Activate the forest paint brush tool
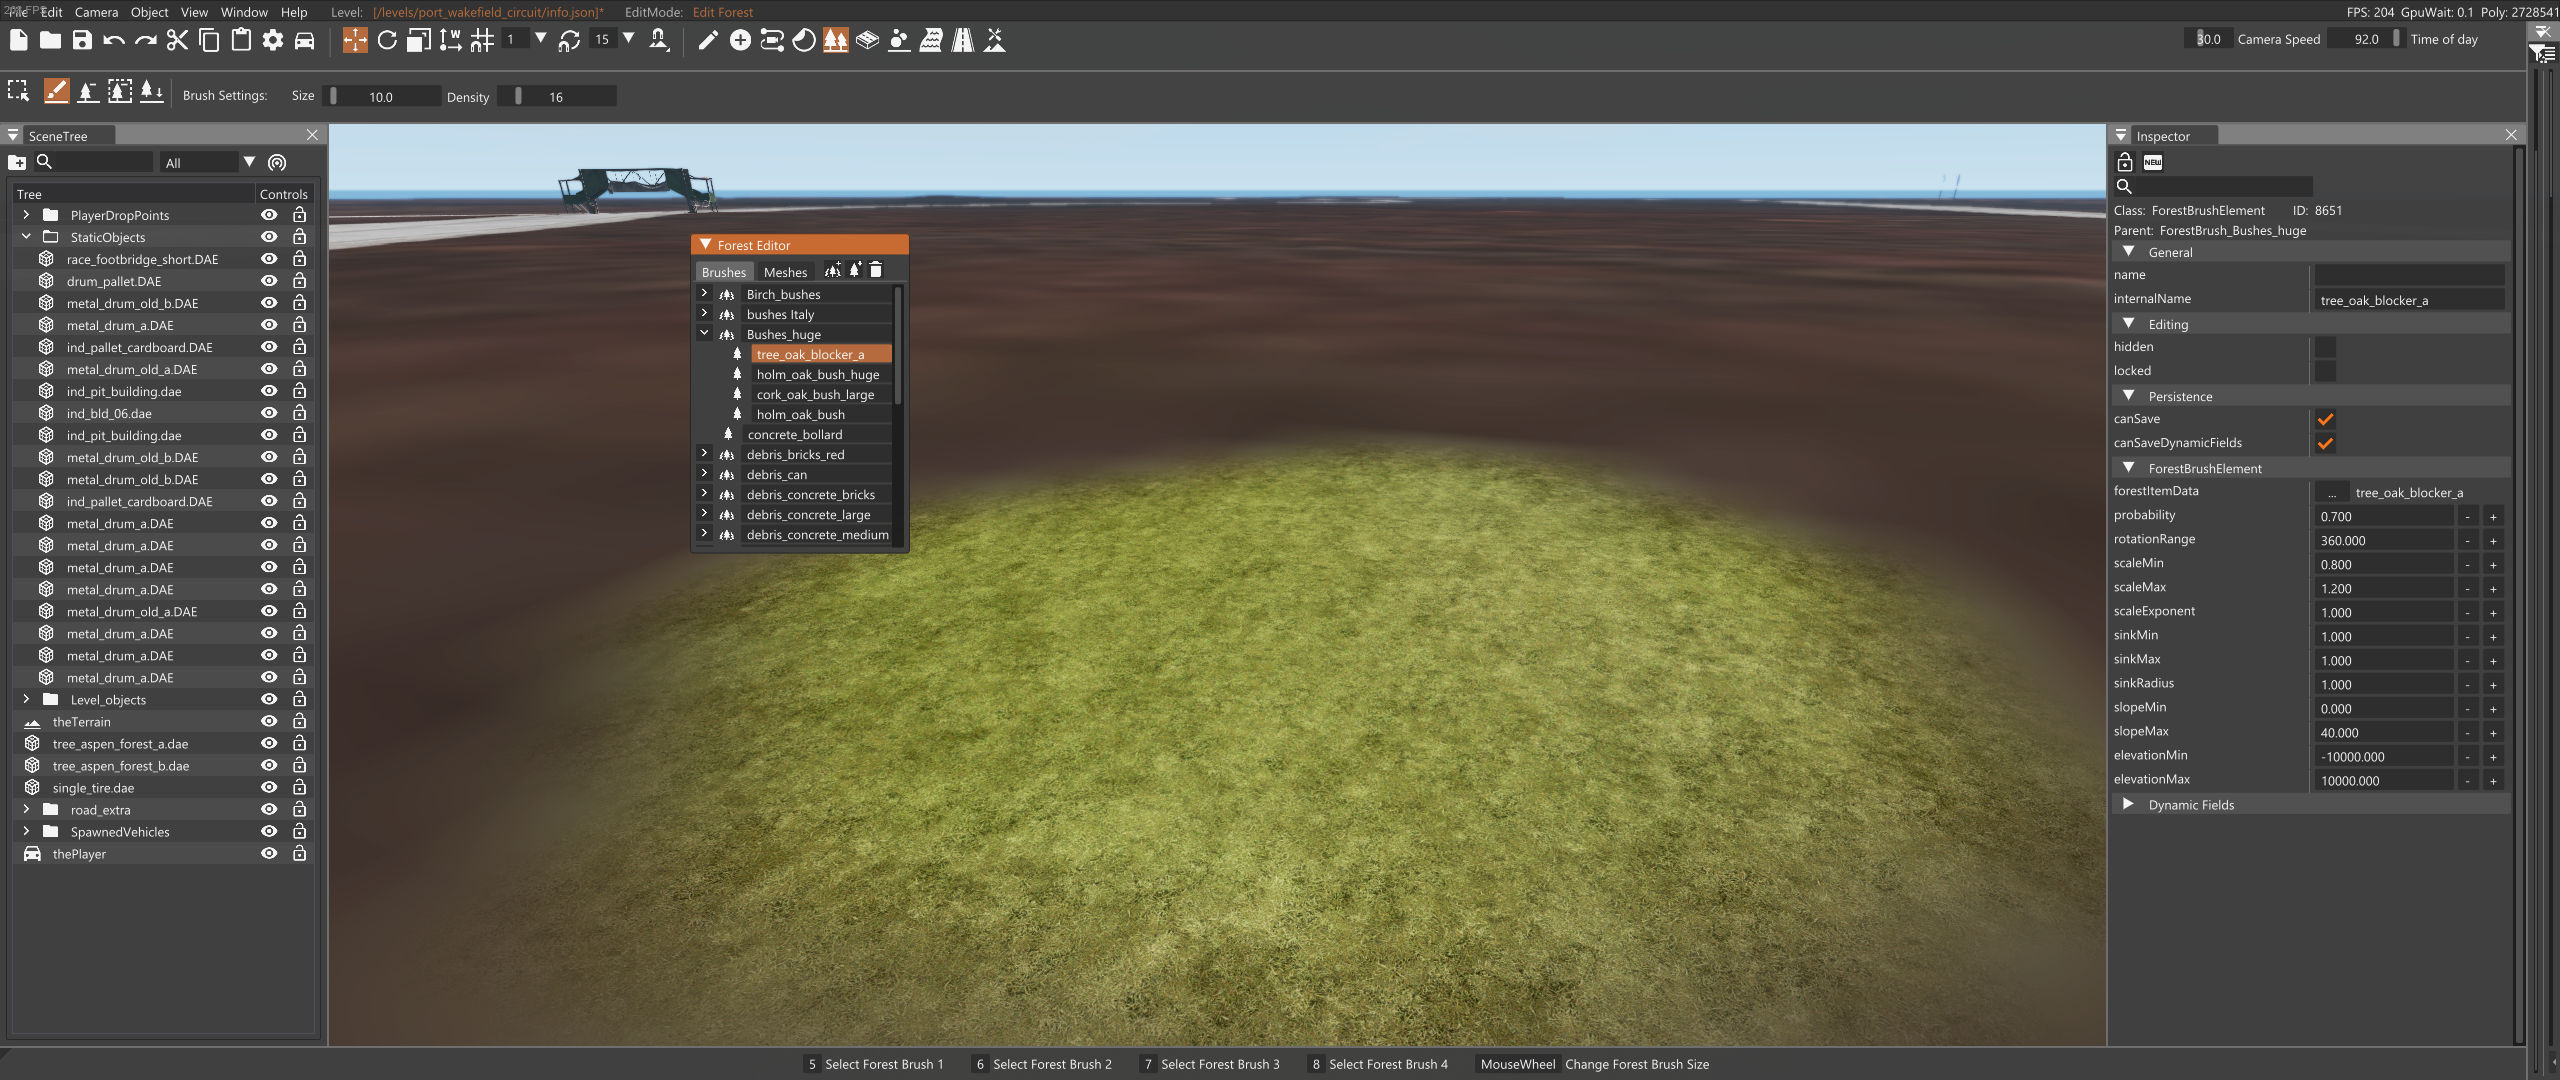 coord(56,92)
